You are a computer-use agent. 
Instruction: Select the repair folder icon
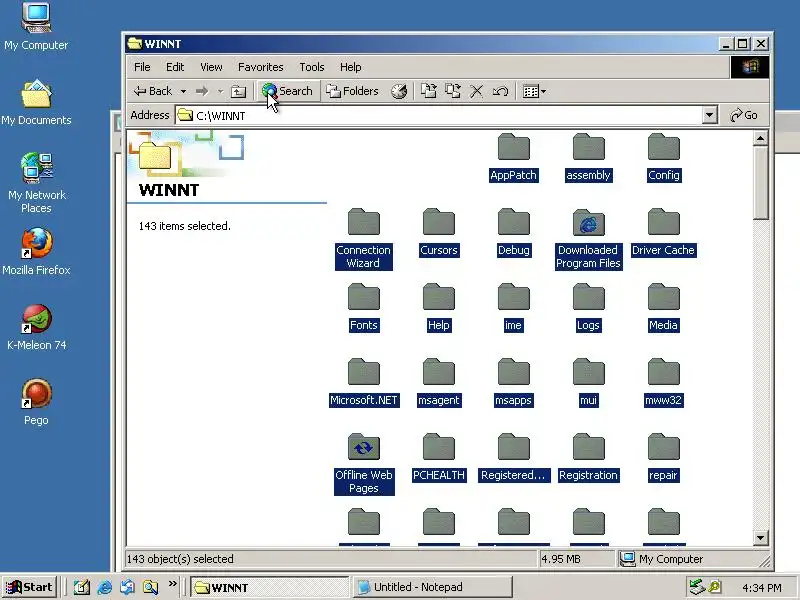pyautogui.click(x=663, y=447)
